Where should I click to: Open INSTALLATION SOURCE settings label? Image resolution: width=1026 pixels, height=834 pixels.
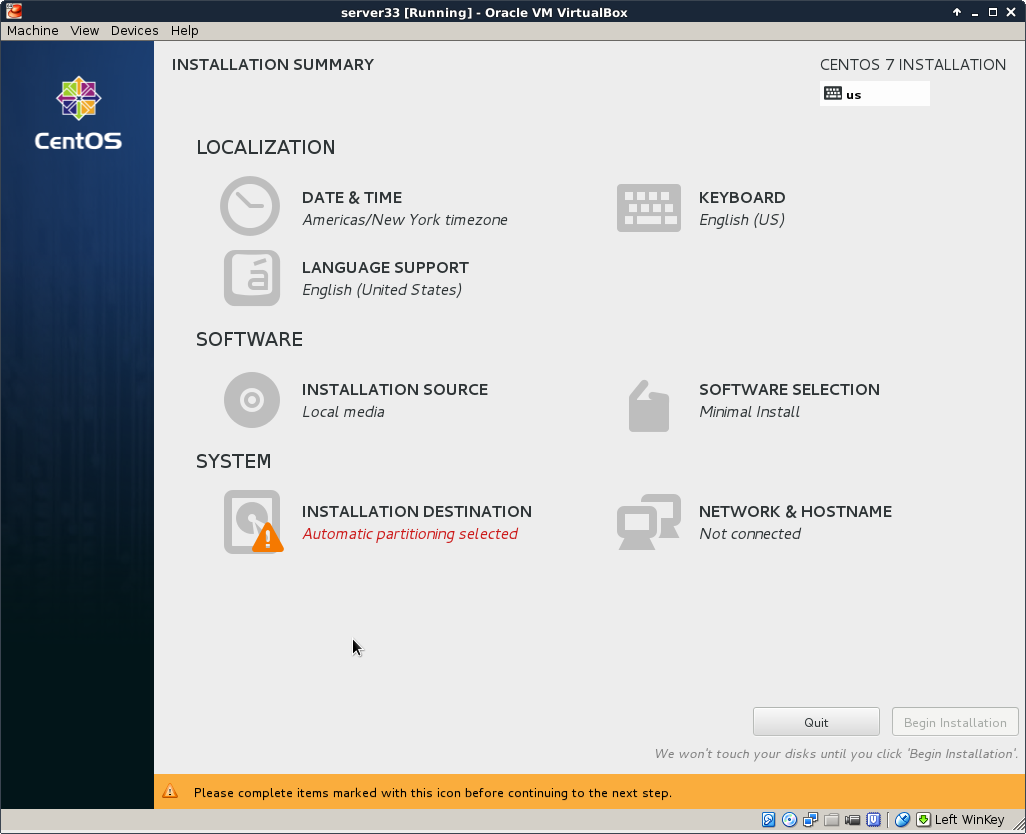pyautogui.click(x=395, y=389)
